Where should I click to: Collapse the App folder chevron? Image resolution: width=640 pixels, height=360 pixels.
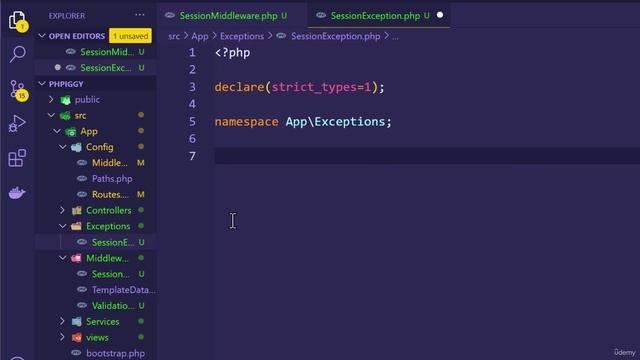pyautogui.click(x=57, y=131)
